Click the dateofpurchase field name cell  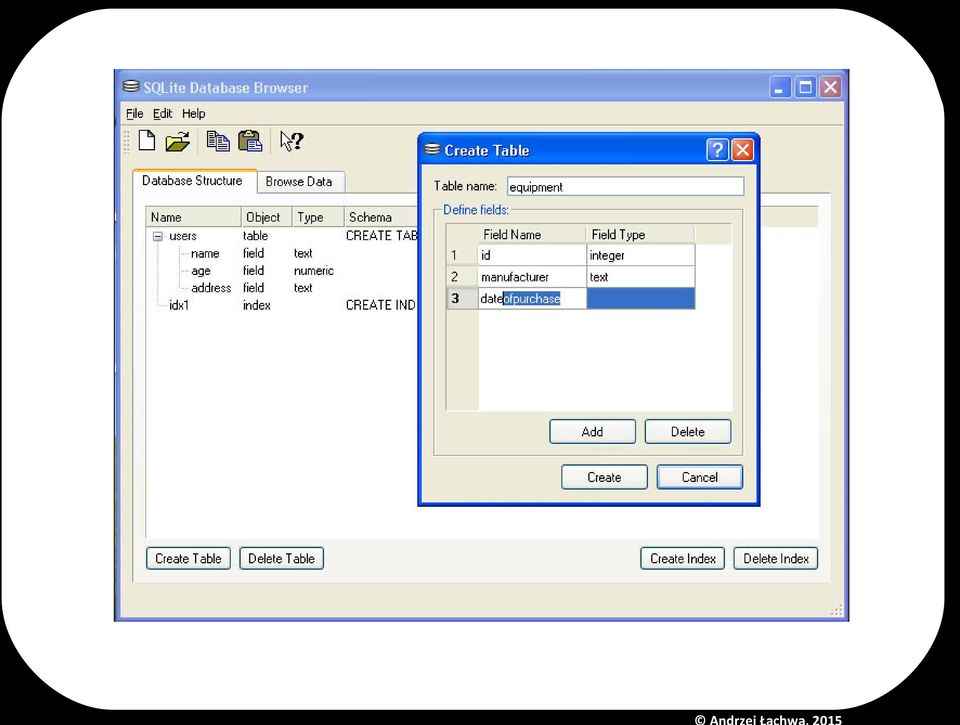[x=531, y=298]
